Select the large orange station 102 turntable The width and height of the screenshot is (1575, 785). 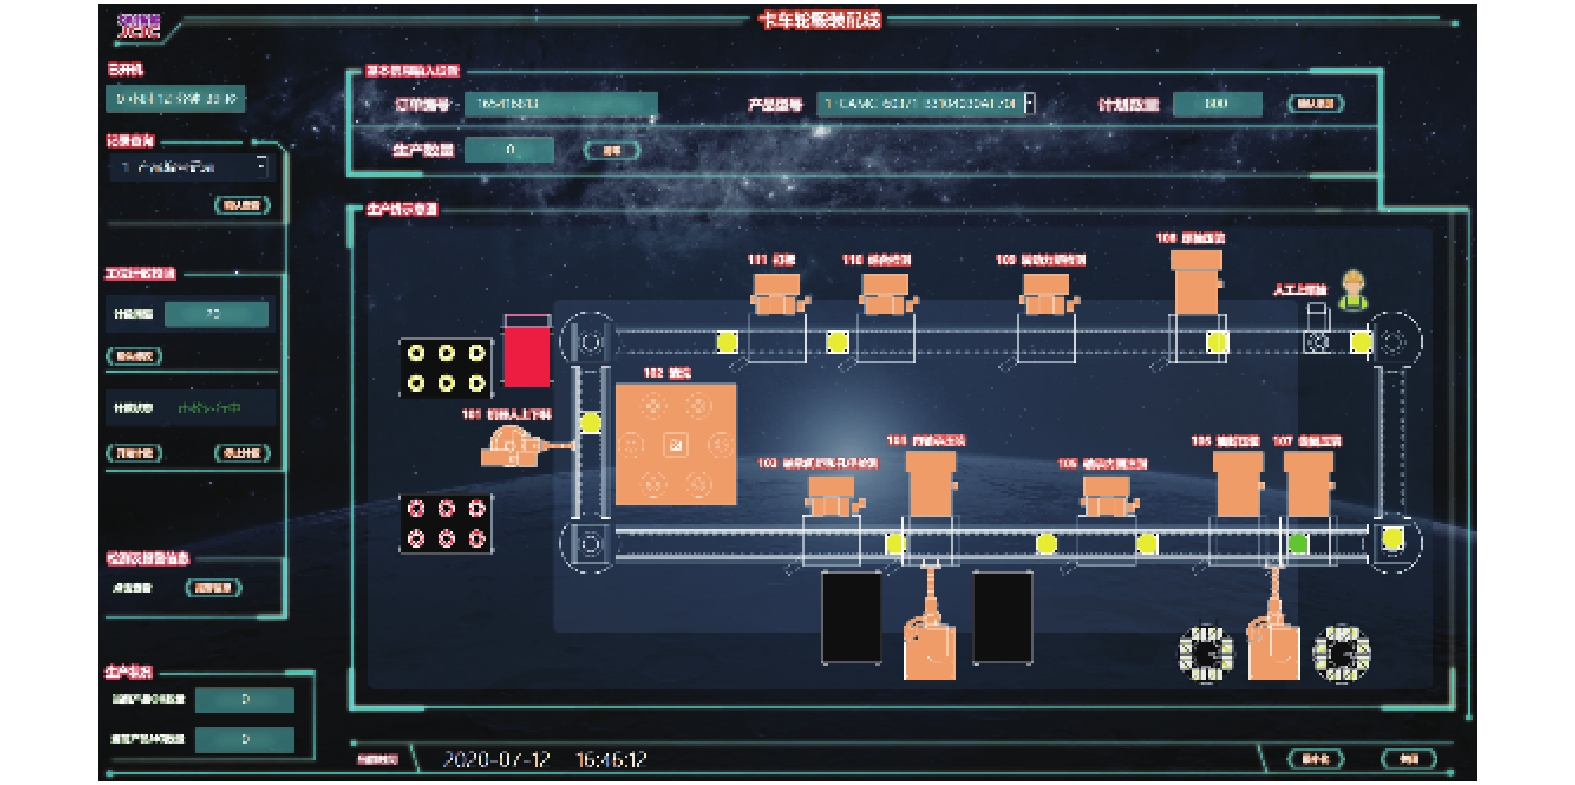pos(676,444)
